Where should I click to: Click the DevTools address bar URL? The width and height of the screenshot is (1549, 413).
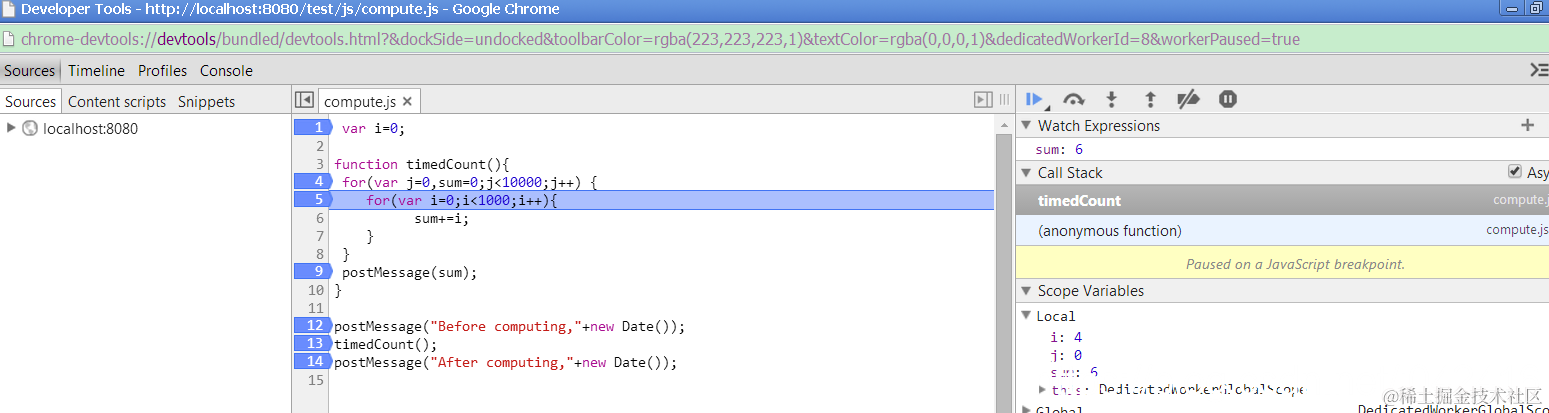click(x=660, y=40)
